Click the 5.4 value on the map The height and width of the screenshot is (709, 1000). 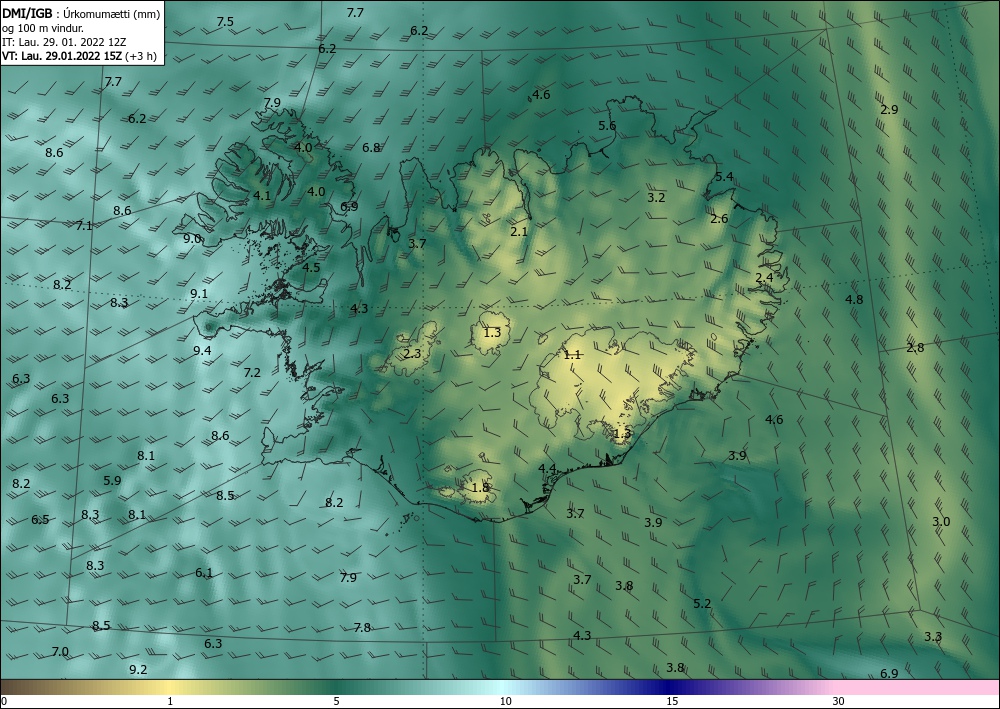click(724, 177)
